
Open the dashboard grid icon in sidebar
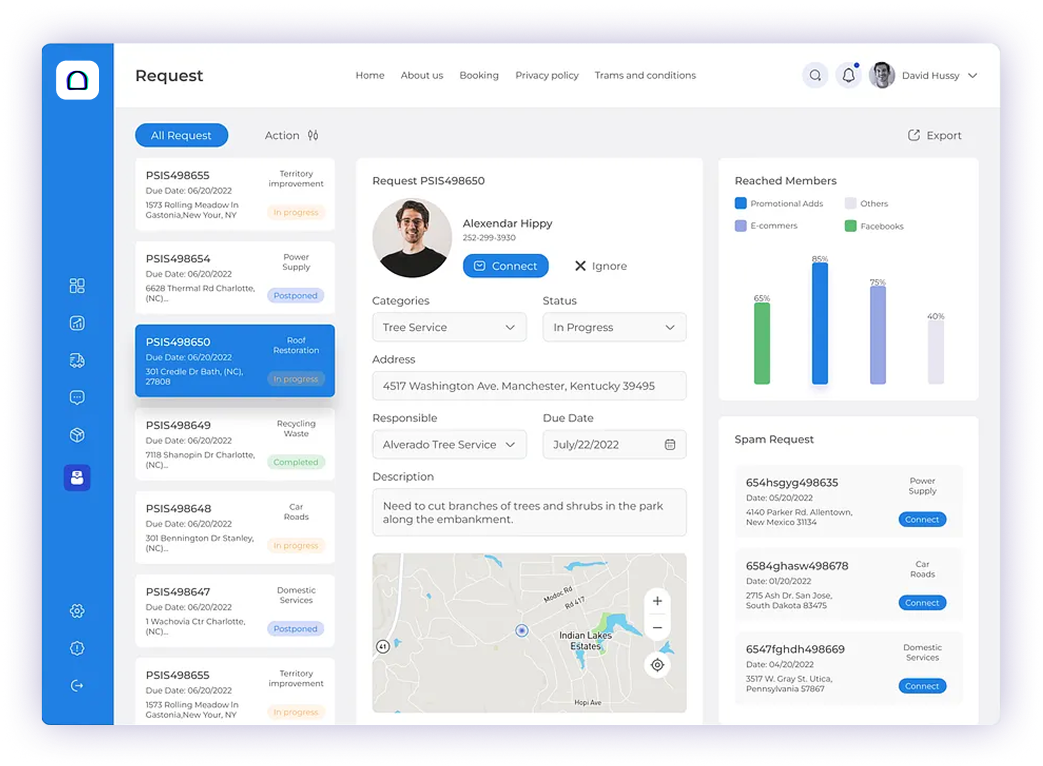click(77, 286)
